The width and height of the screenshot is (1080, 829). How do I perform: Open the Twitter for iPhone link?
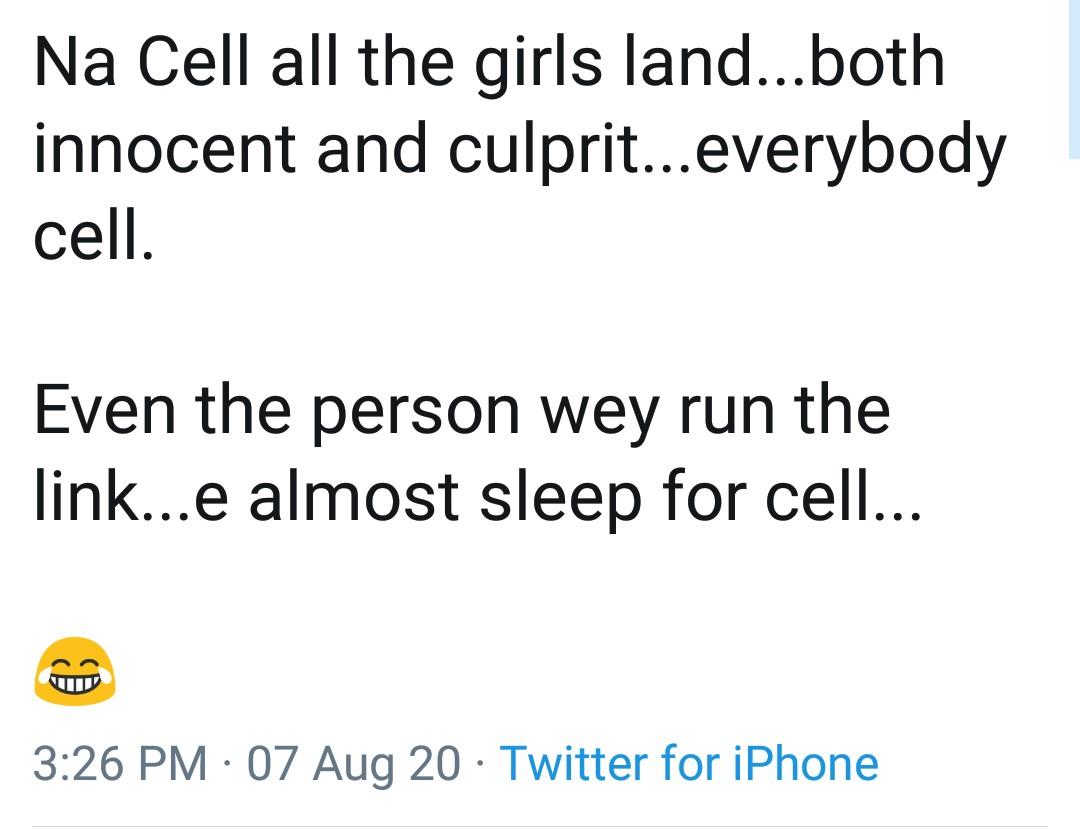(x=688, y=764)
